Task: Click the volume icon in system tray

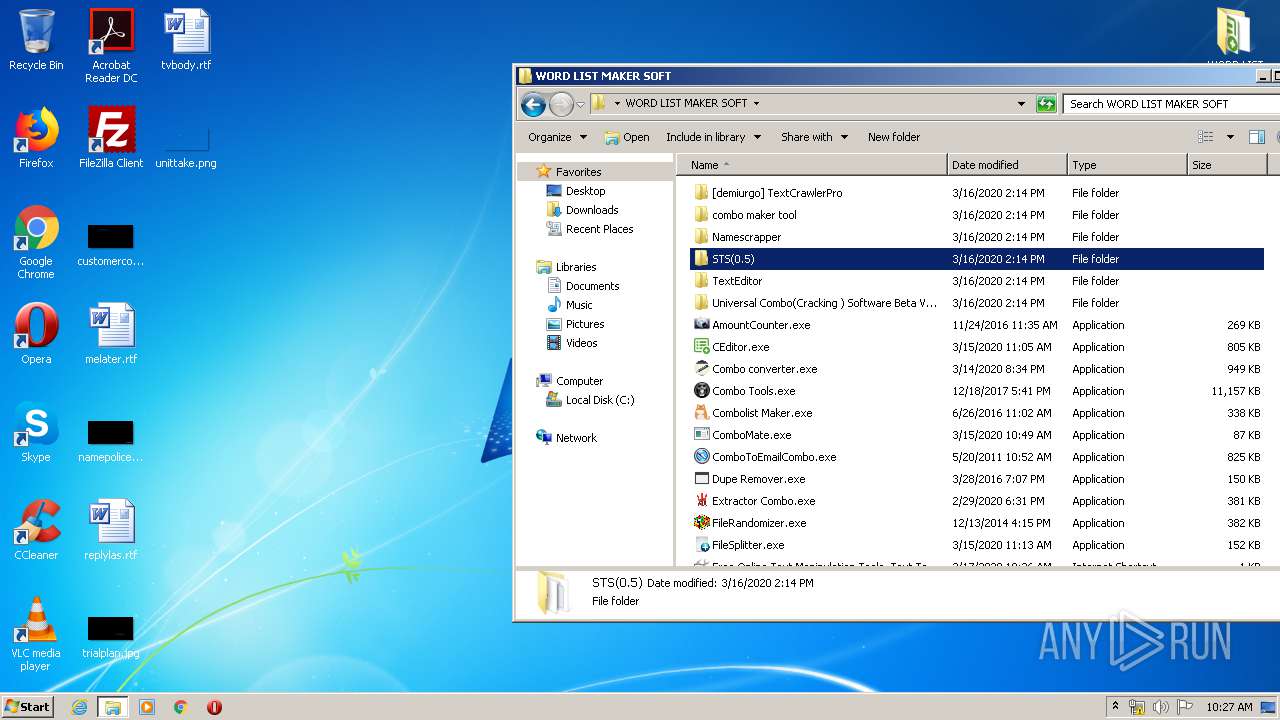Action: coord(1161,706)
